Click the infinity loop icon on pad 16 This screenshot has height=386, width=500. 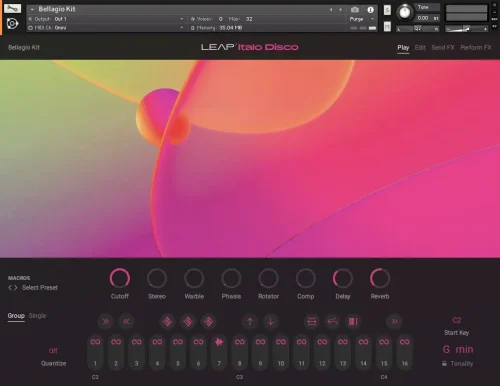click(405, 342)
